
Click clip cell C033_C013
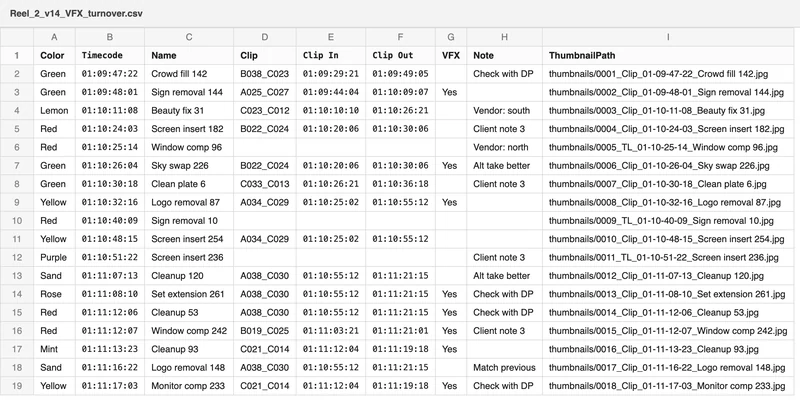pyautogui.click(x=264, y=184)
